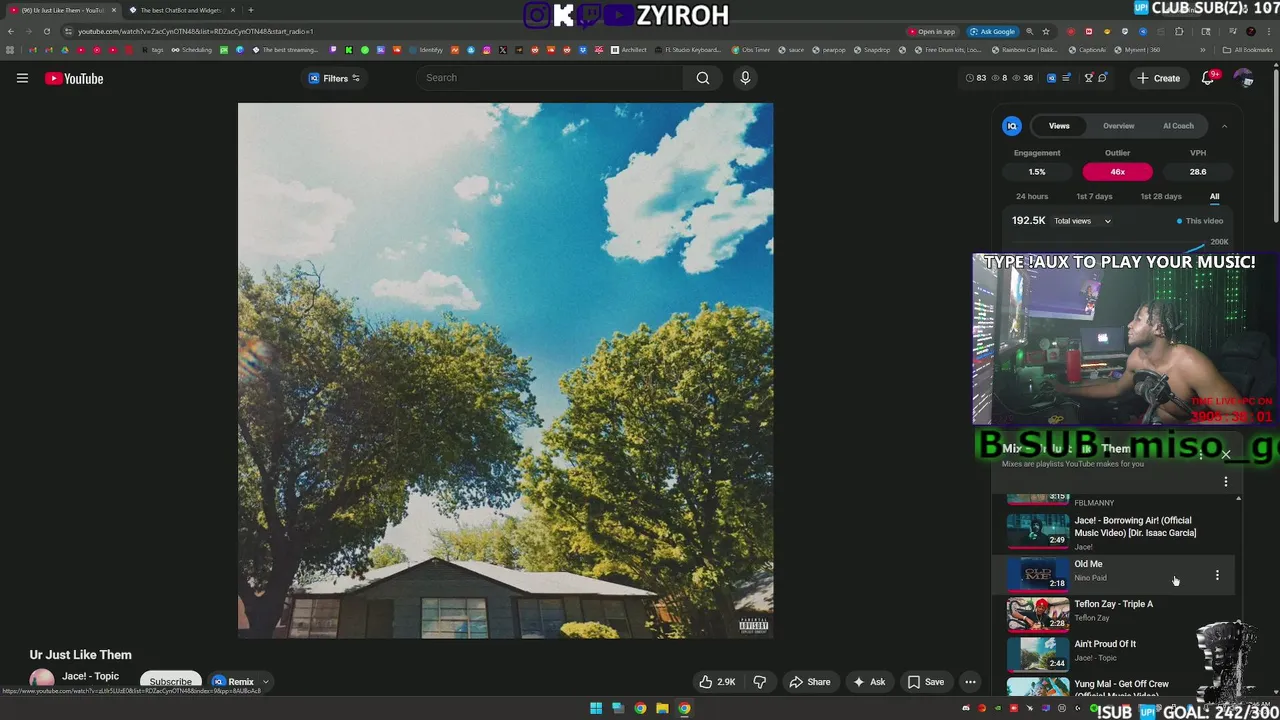Open the FL Studio Keyboard bookmark
The height and width of the screenshot is (720, 1280).
coord(687,50)
